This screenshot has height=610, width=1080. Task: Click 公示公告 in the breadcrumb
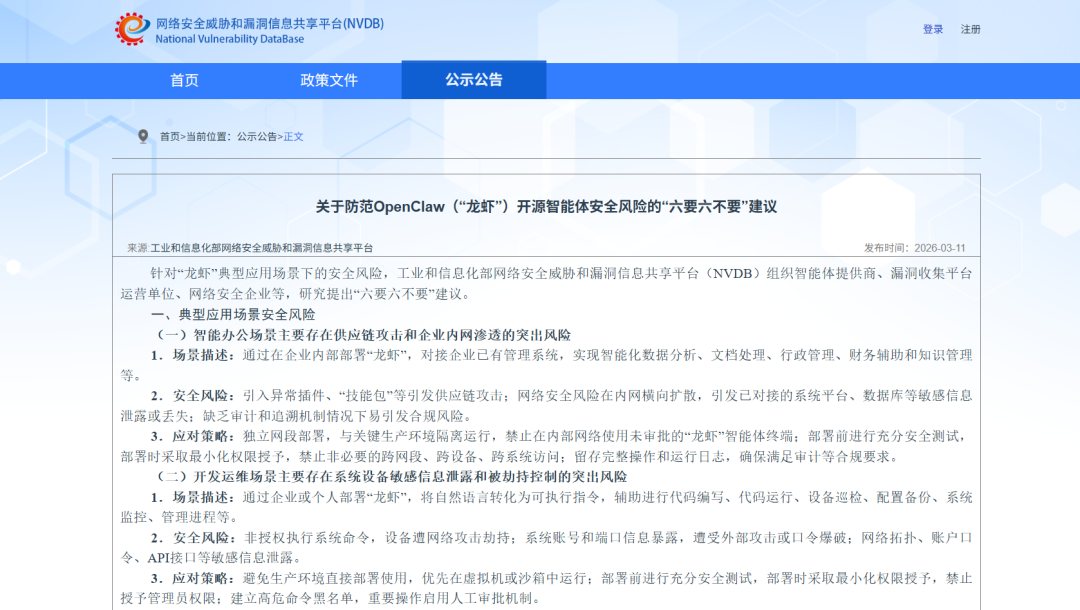point(257,137)
